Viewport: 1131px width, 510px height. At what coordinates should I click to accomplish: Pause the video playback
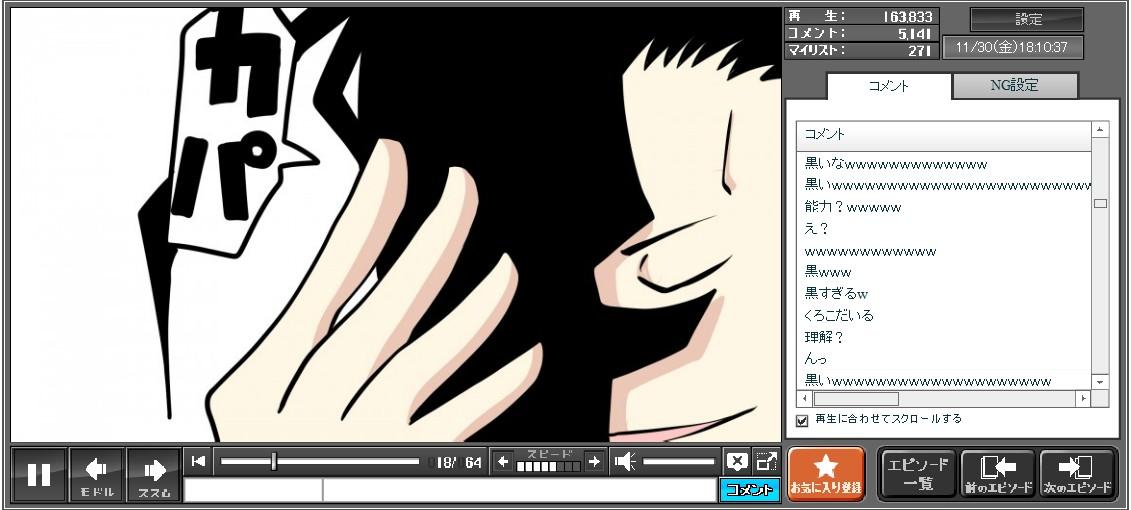(39, 474)
